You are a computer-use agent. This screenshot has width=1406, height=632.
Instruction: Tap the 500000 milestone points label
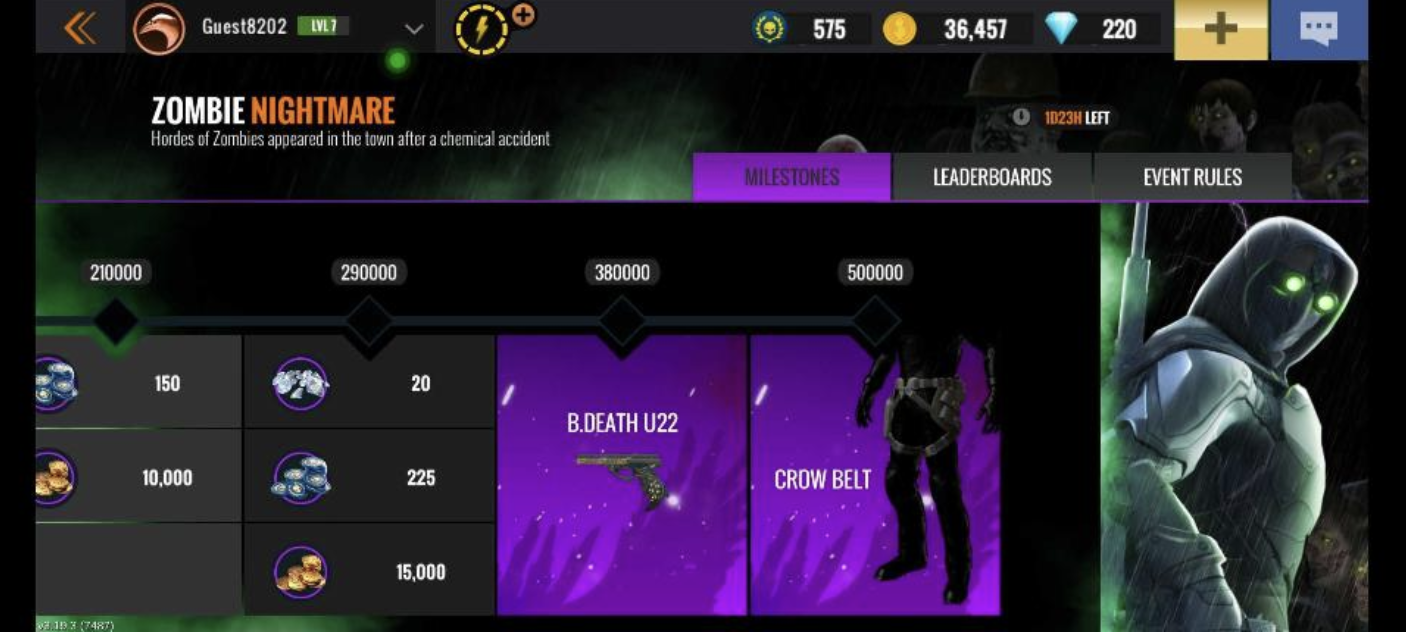[x=875, y=272]
